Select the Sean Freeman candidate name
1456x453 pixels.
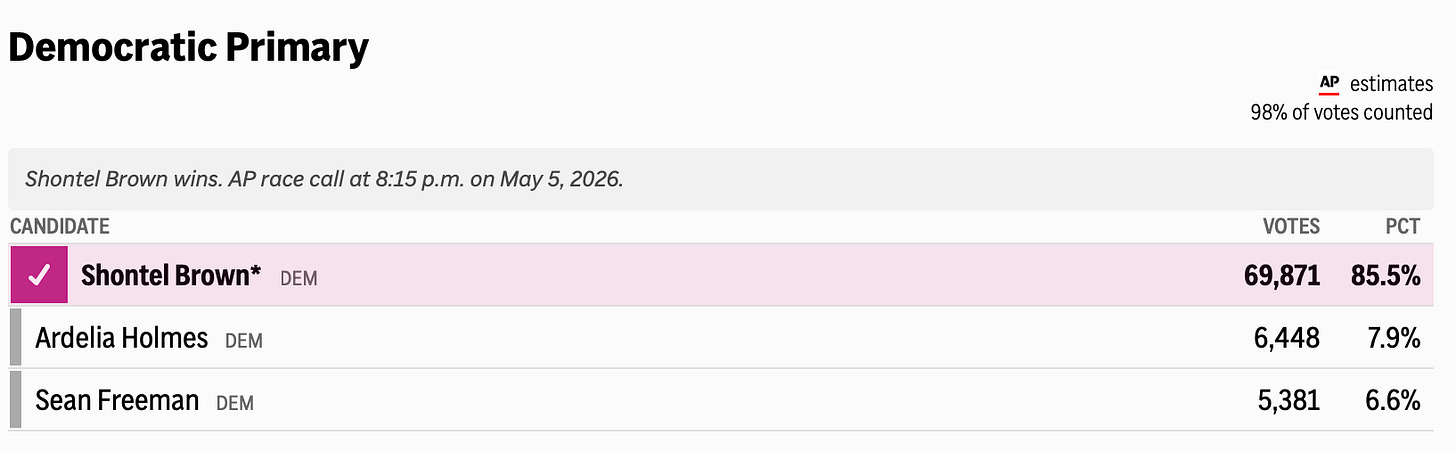tap(117, 401)
